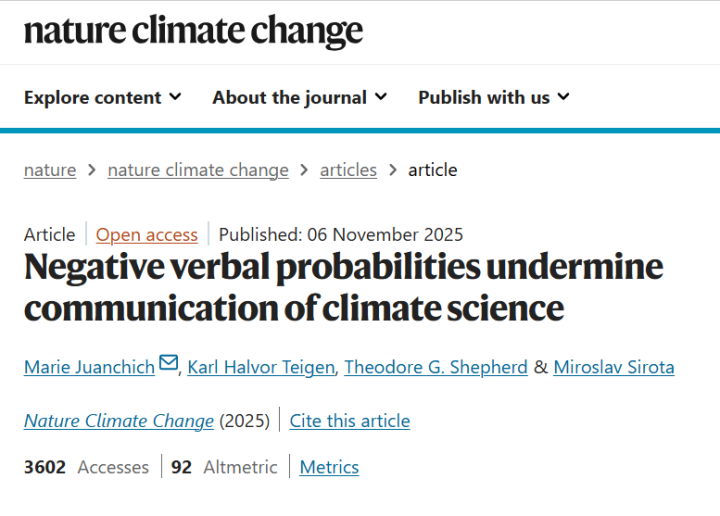Open the article Metrics page

pos(329,467)
